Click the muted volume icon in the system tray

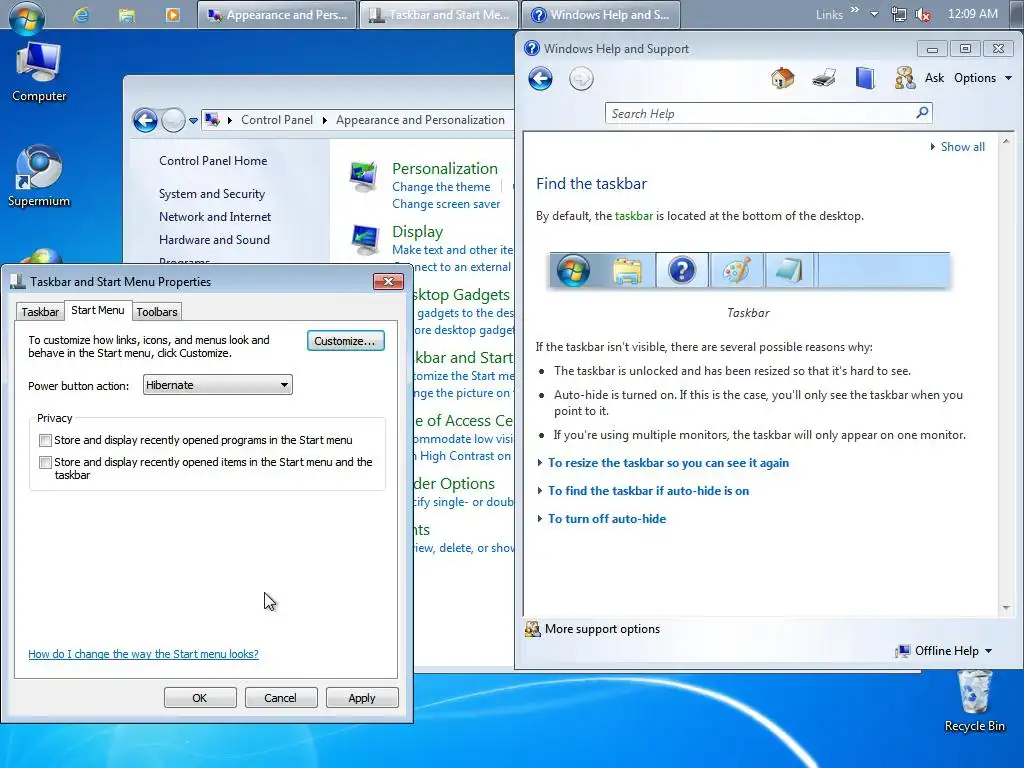923,14
